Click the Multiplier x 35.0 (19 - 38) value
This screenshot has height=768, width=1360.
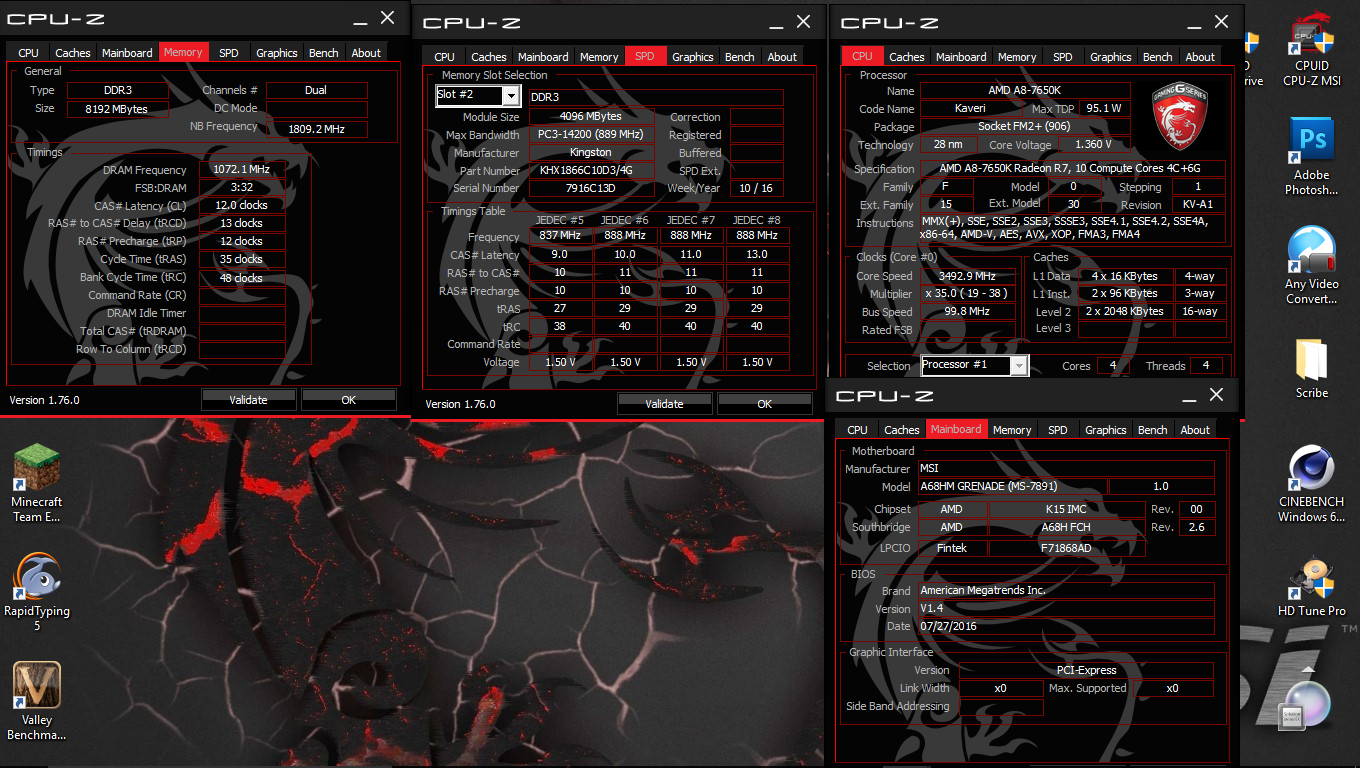[968, 294]
